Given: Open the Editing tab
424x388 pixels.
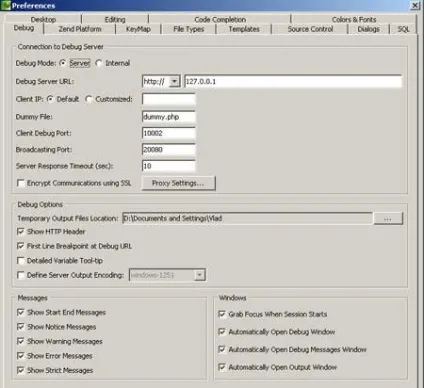Looking at the screenshot, I should pyautogui.click(x=115, y=20).
